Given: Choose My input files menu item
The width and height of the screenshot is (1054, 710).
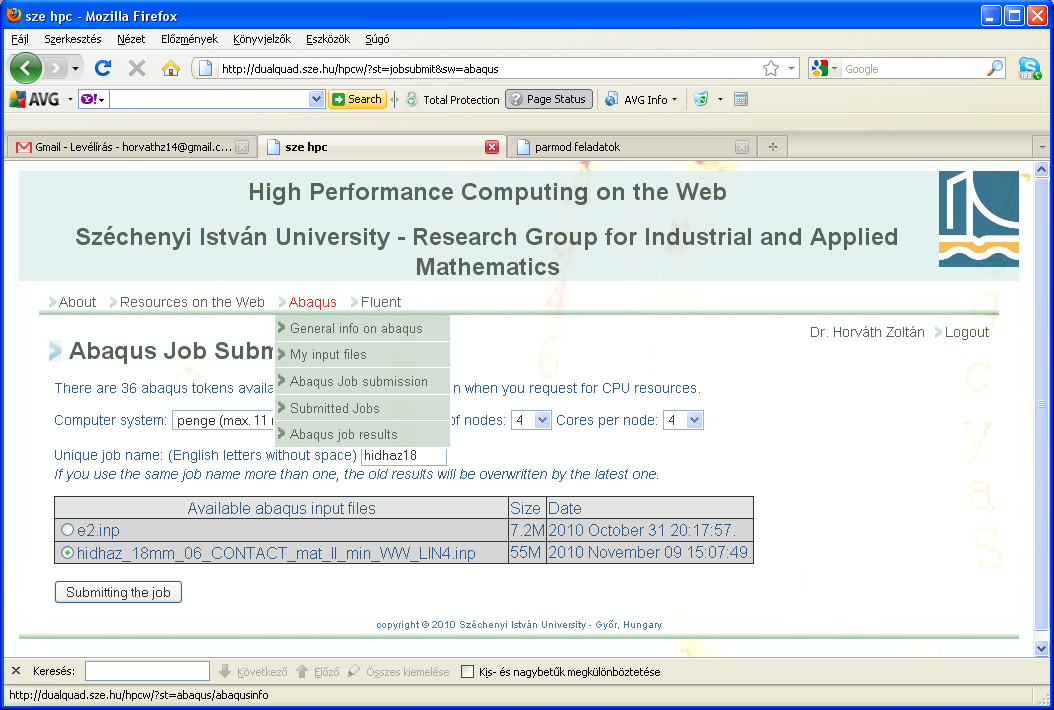Looking at the screenshot, I should (362, 354).
